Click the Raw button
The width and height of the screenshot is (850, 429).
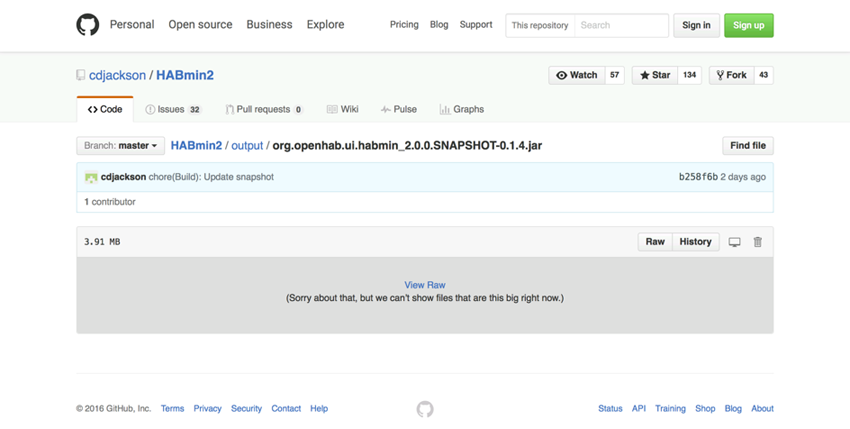655,242
